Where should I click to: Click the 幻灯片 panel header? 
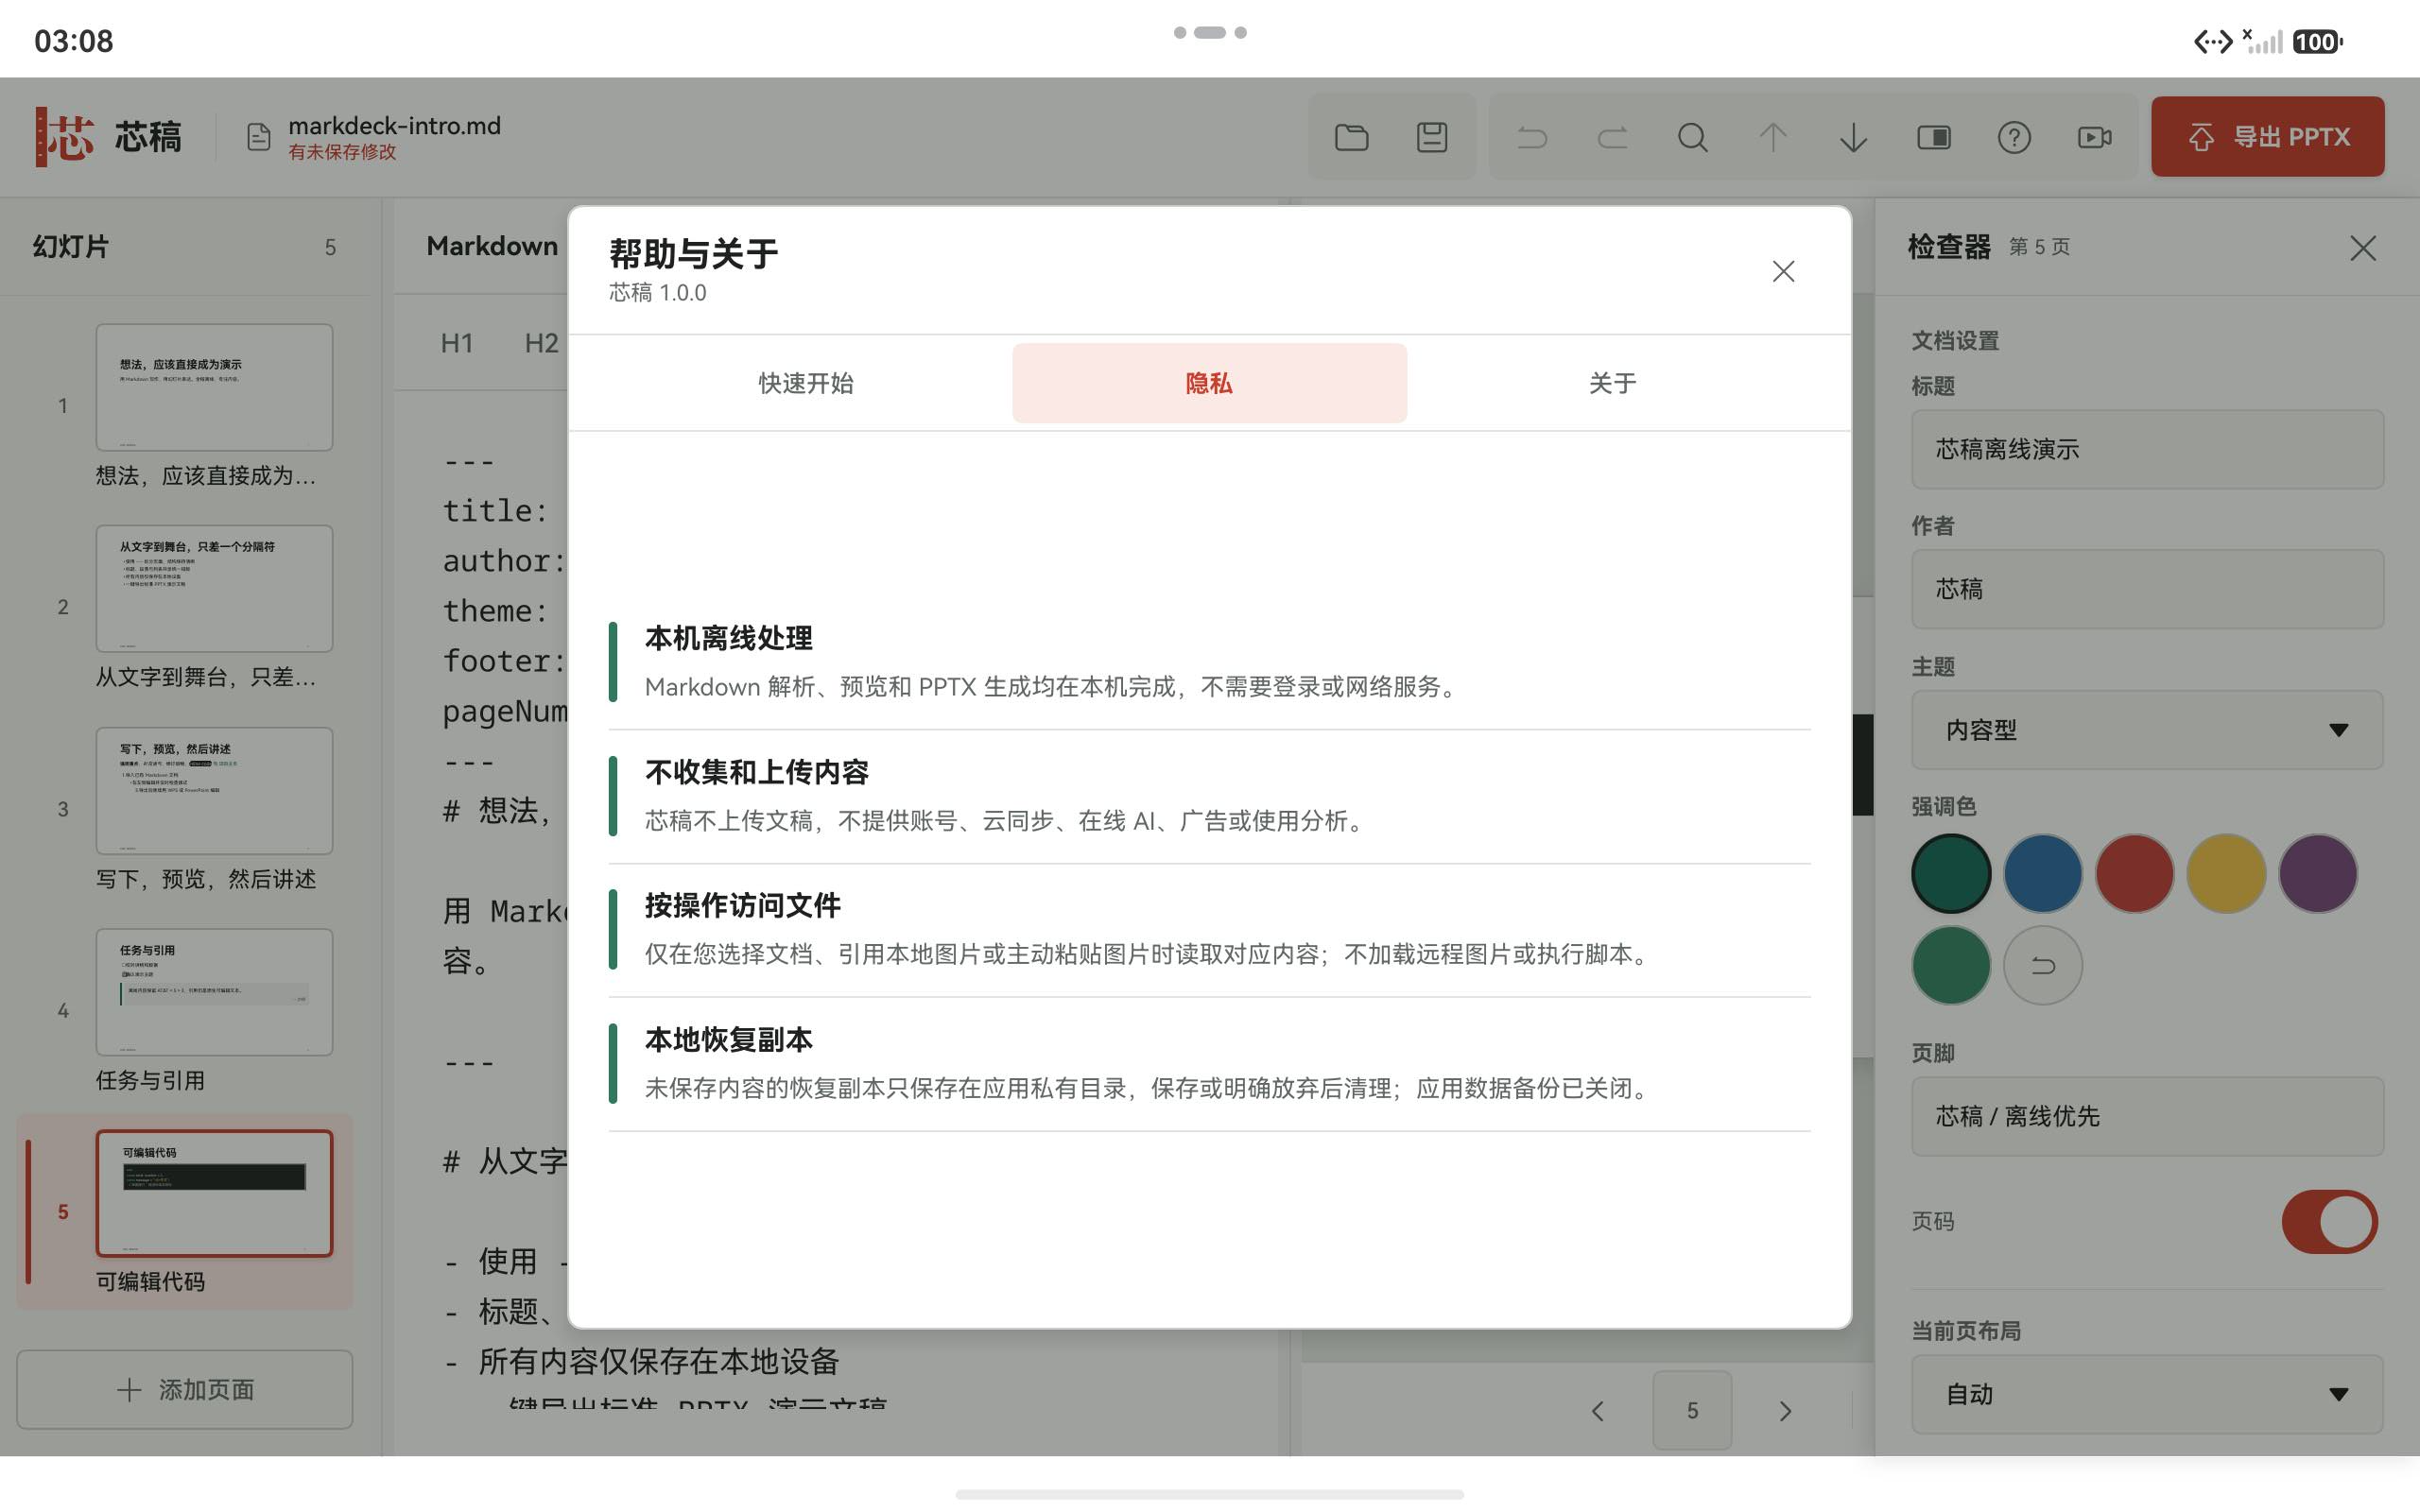pos(70,247)
